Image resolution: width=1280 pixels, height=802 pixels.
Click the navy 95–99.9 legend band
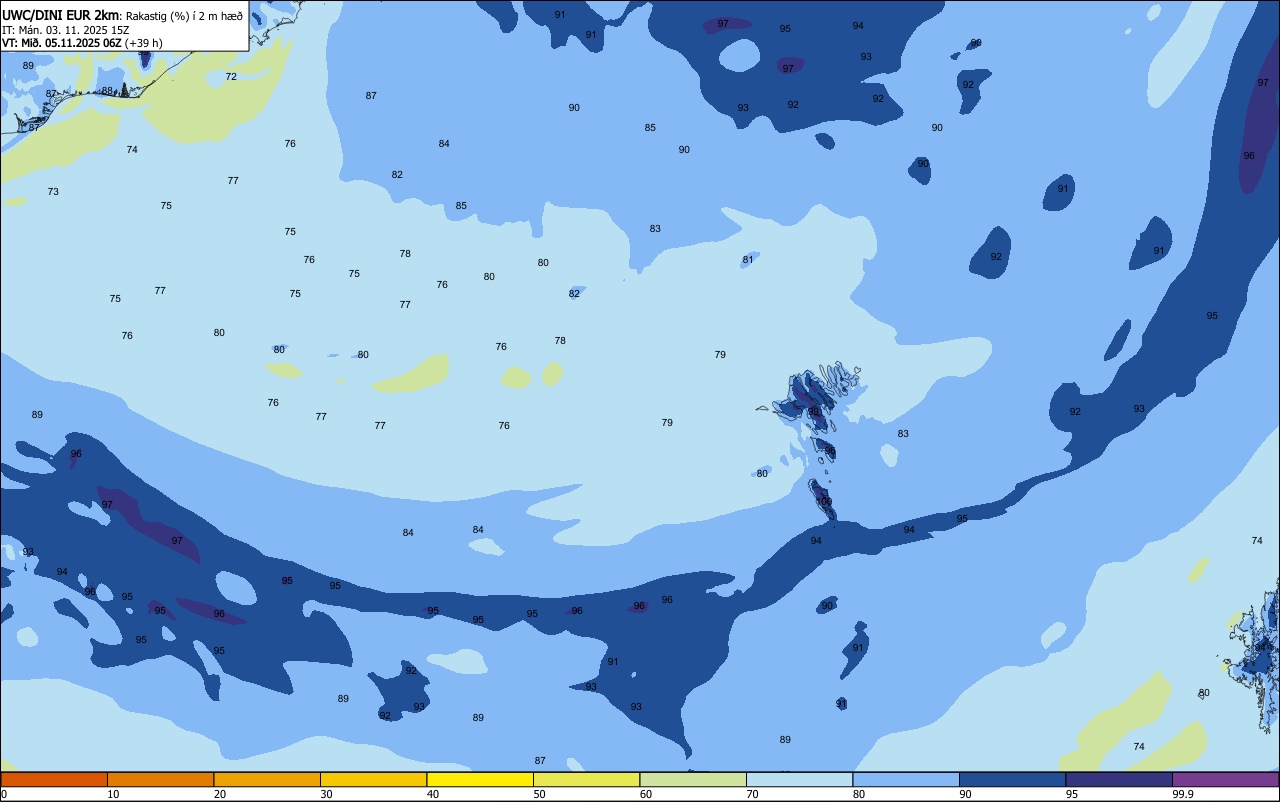click(1119, 779)
